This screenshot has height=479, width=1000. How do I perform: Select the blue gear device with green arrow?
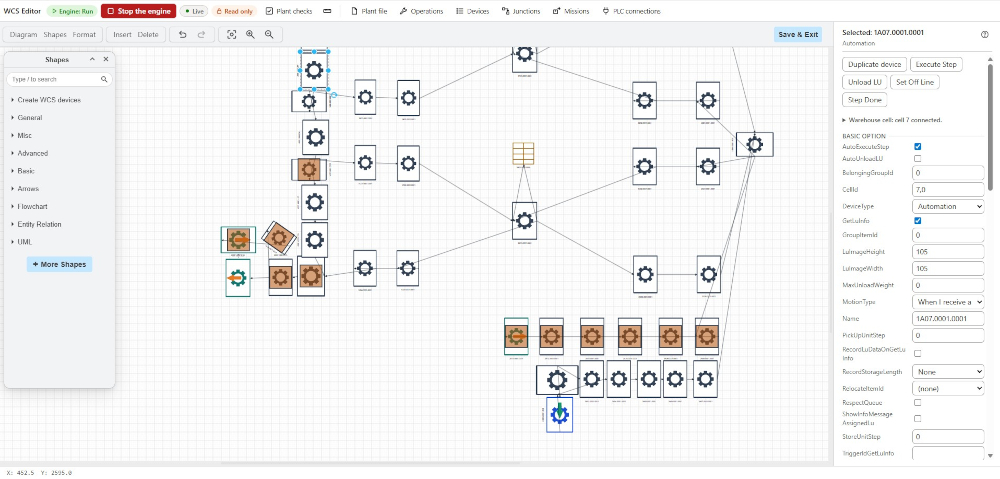(x=559, y=415)
